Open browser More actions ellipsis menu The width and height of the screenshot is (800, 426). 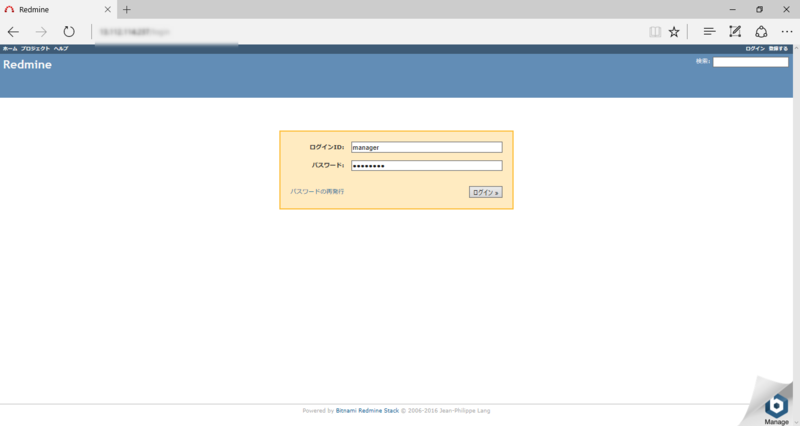coord(787,32)
